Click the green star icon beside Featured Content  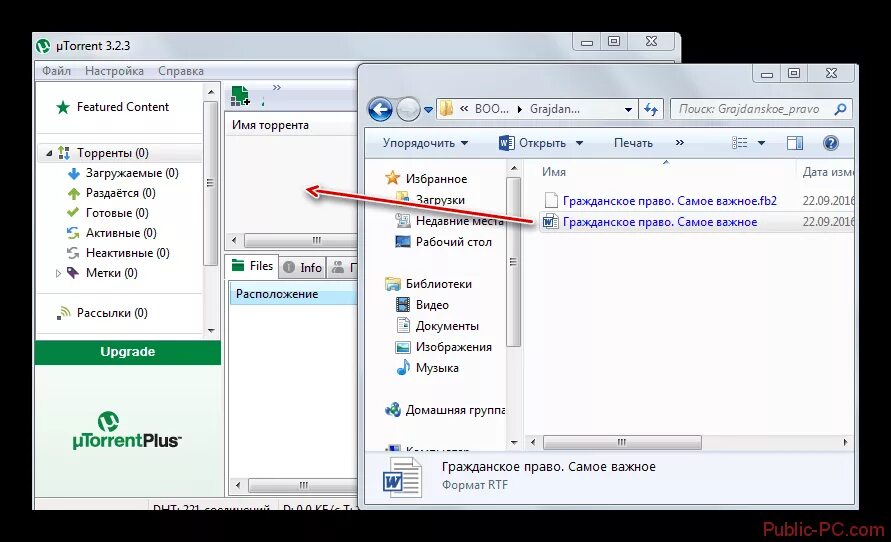(63, 107)
